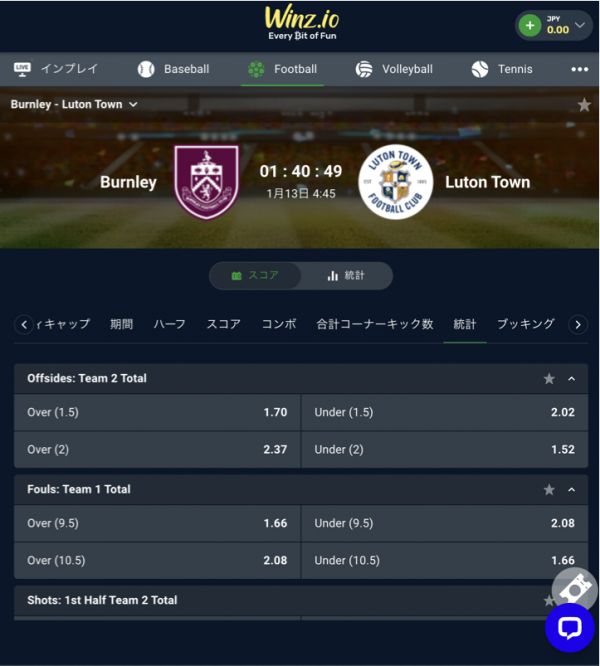Open the bet slip ticket icon
The height and width of the screenshot is (666, 600).
click(575, 590)
